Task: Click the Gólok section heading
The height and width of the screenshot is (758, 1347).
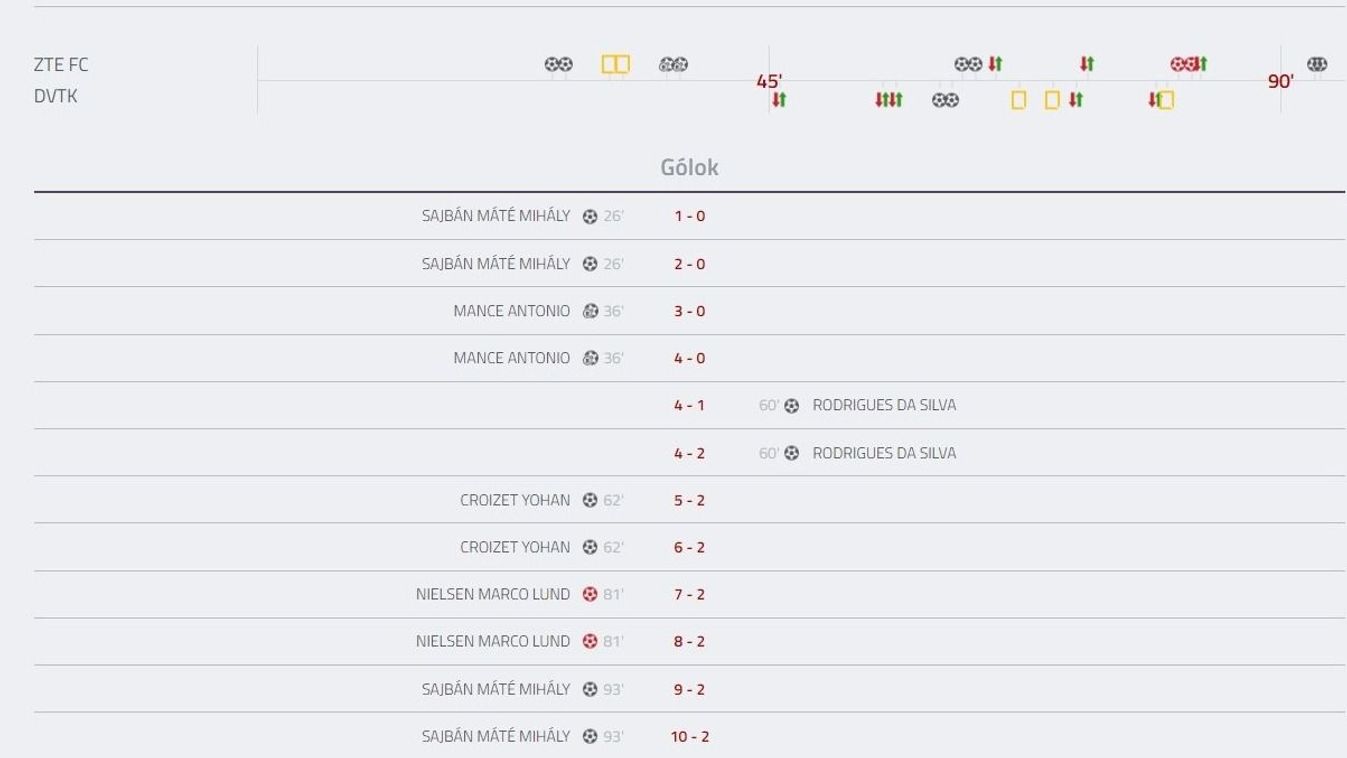Action: 689,167
